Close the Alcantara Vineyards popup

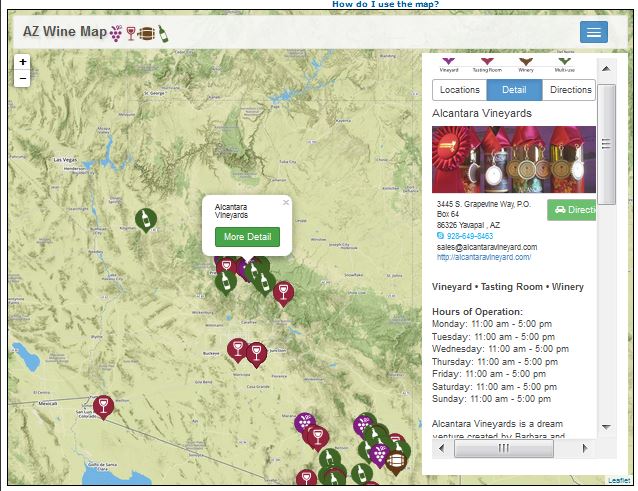[x=286, y=202]
